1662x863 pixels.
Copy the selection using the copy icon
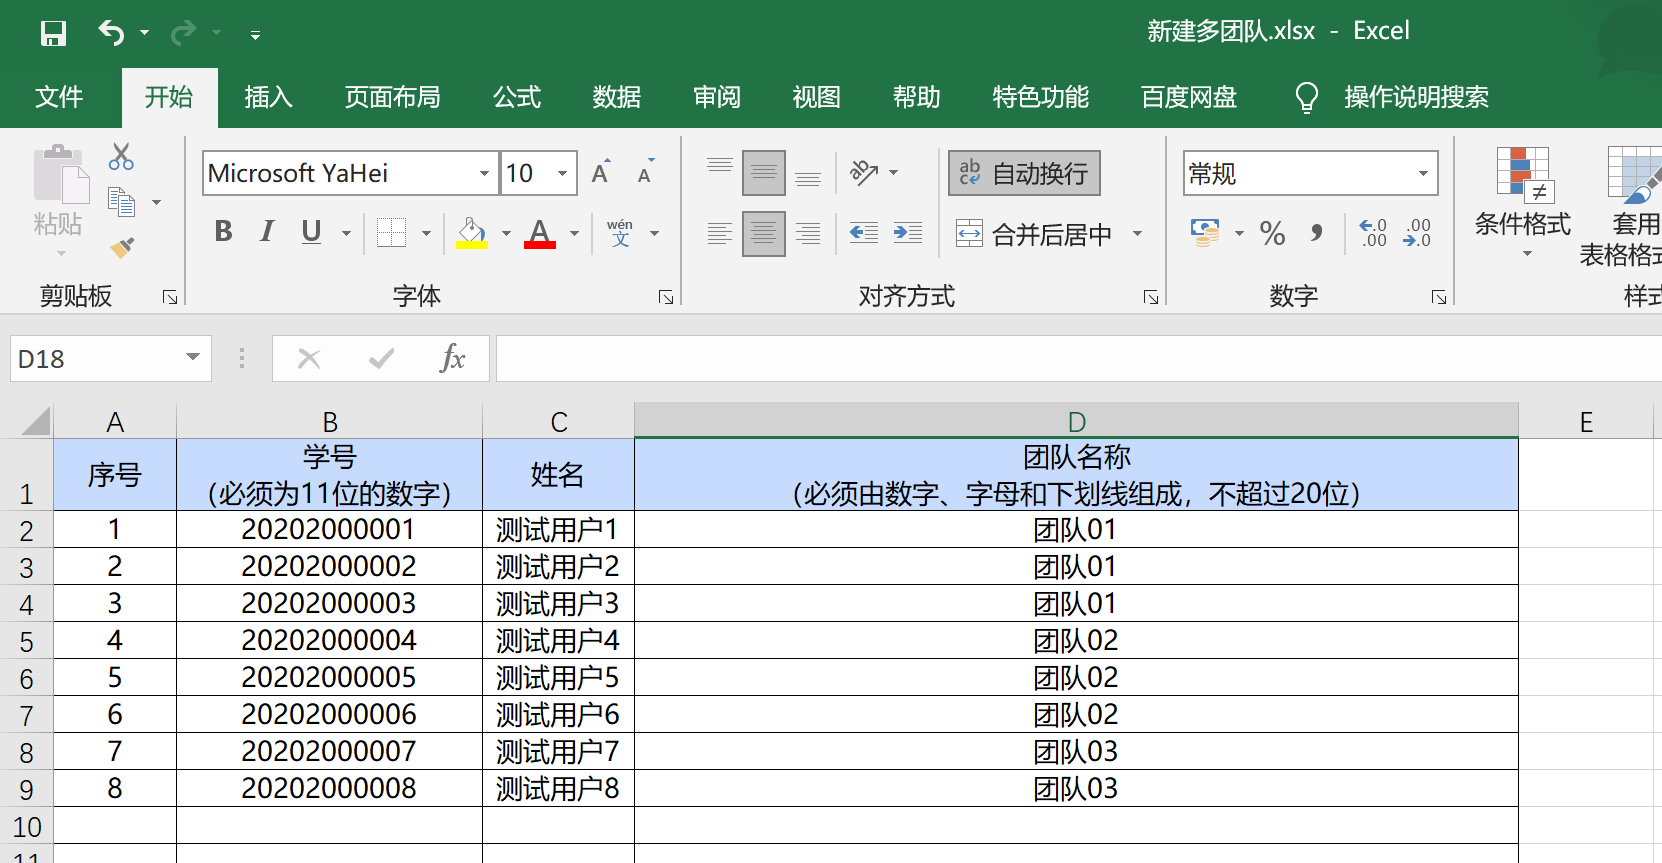(121, 202)
